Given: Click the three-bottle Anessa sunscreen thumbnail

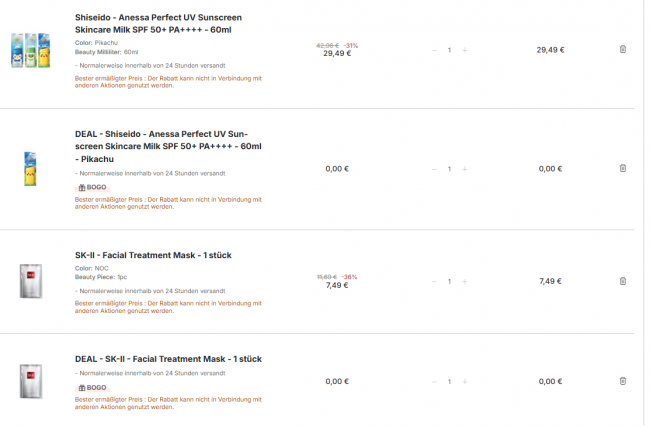Looking at the screenshot, I should (31, 50).
